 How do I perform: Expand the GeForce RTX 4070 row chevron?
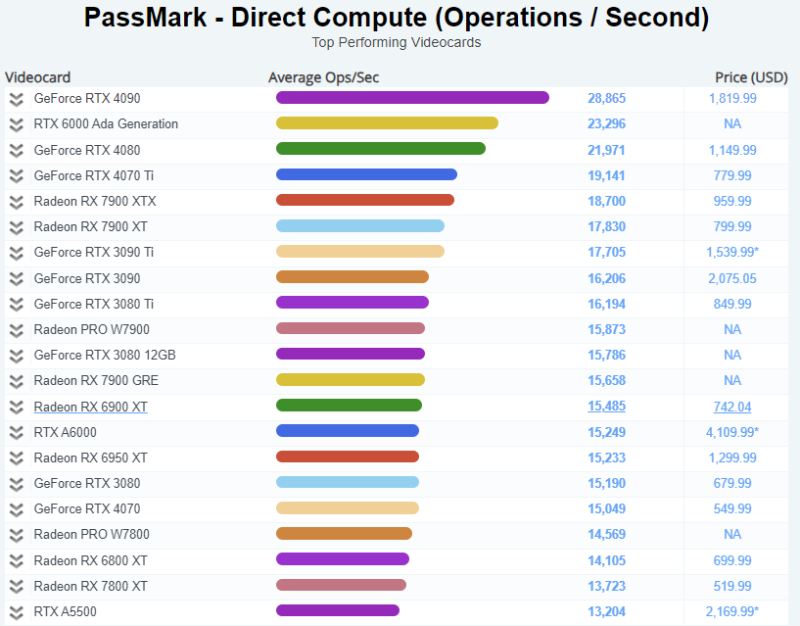tap(16, 509)
